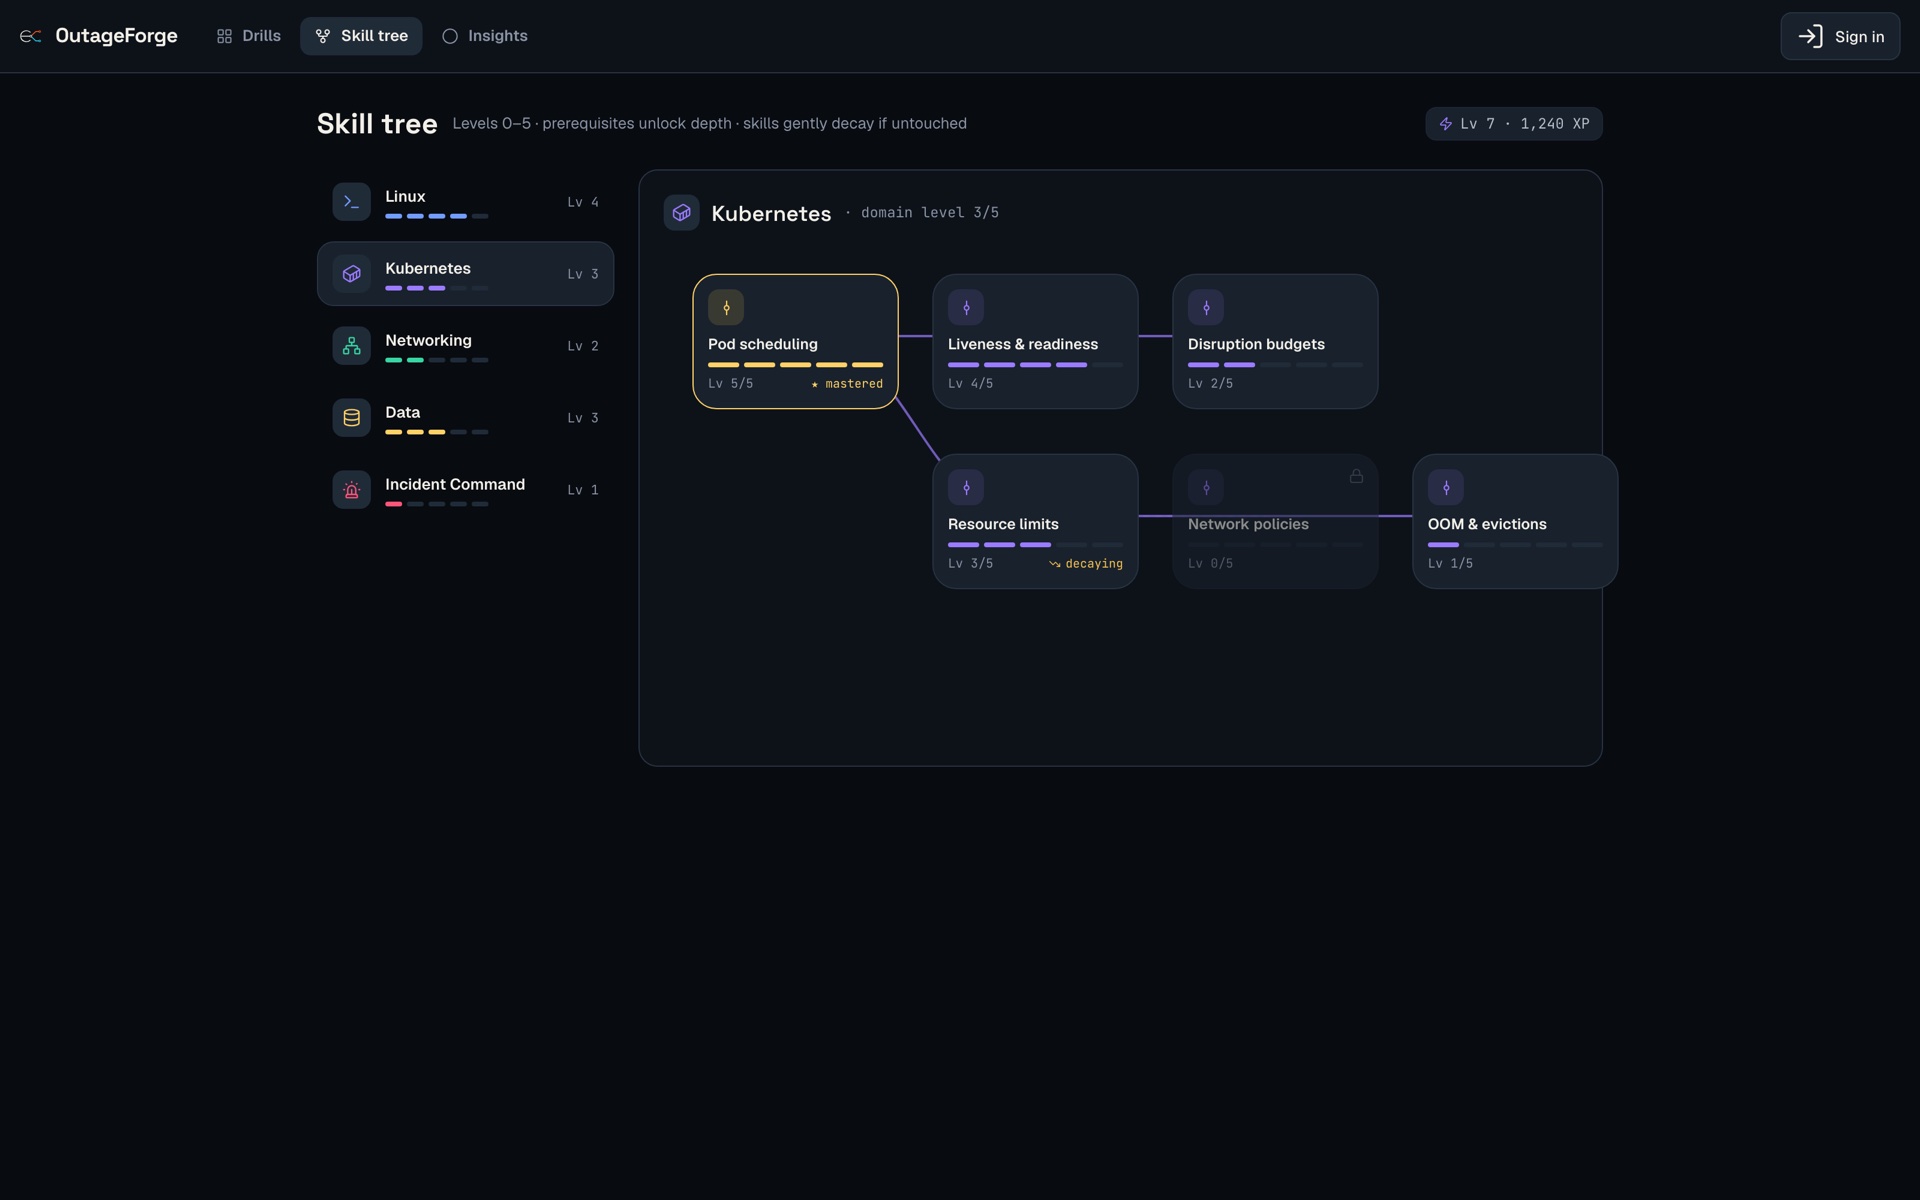The height and width of the screenshot is (1200, 1920).
Task: Click the Skill tree page heading
Action: [377, 124]
